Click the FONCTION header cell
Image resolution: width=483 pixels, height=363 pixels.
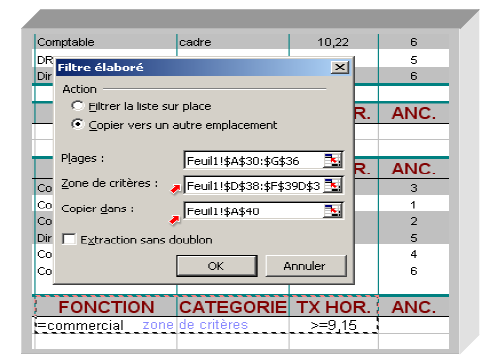tap(106, 307)
